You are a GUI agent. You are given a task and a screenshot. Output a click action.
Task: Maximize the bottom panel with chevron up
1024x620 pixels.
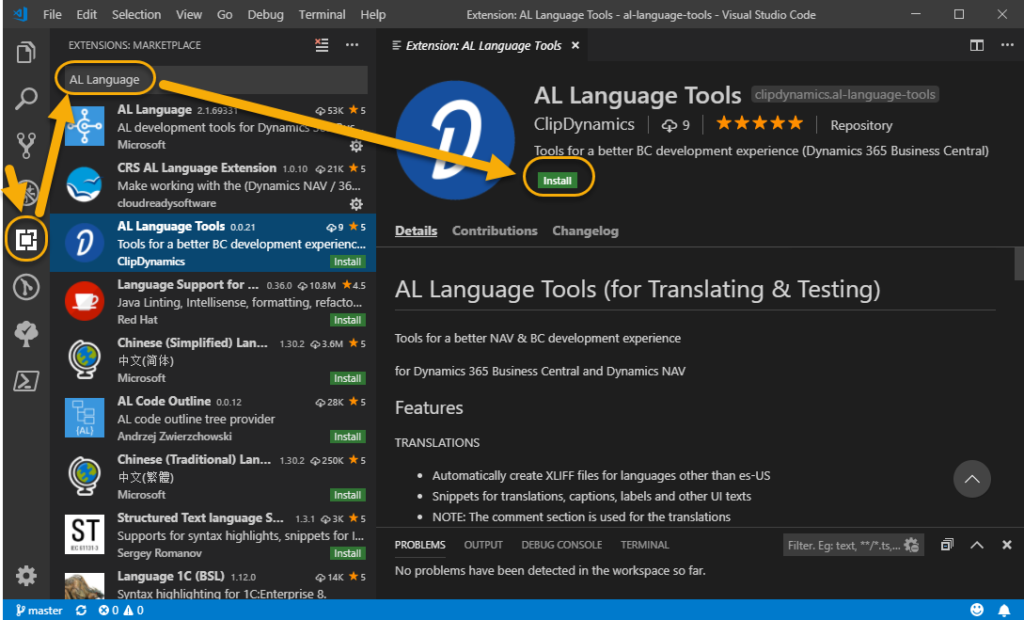(x=976, y=545)
